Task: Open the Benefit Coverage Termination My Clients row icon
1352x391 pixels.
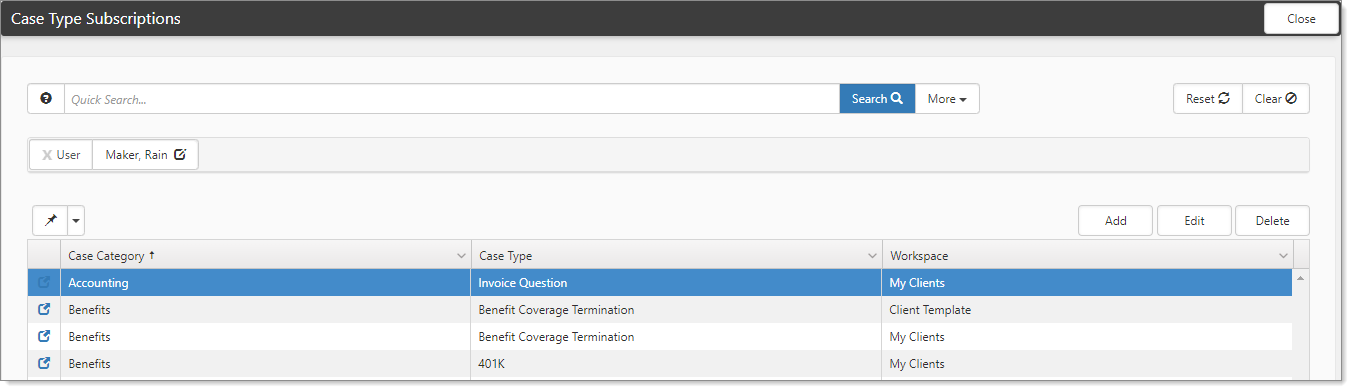Action: (44, 337)
